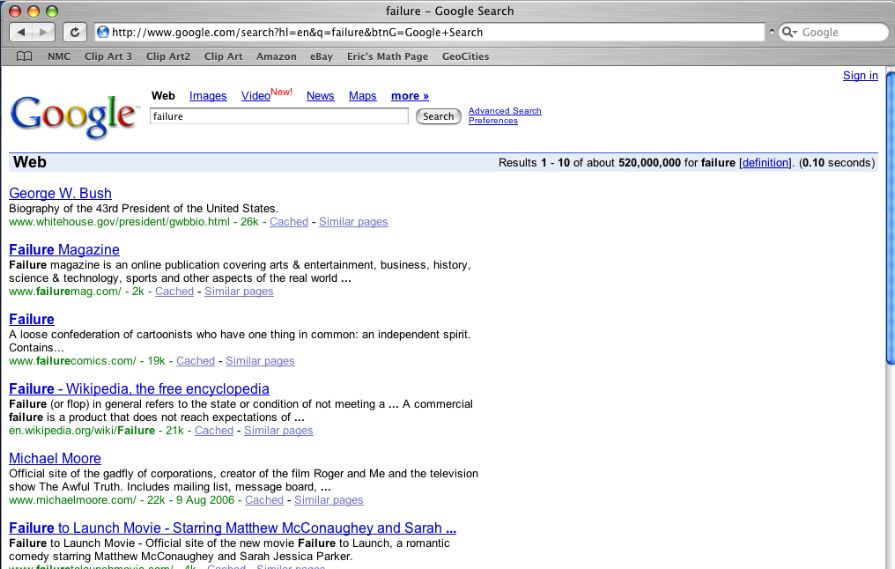895x569 pixels.
Task: Open the Clip Art bookmark
Action: 223,57
